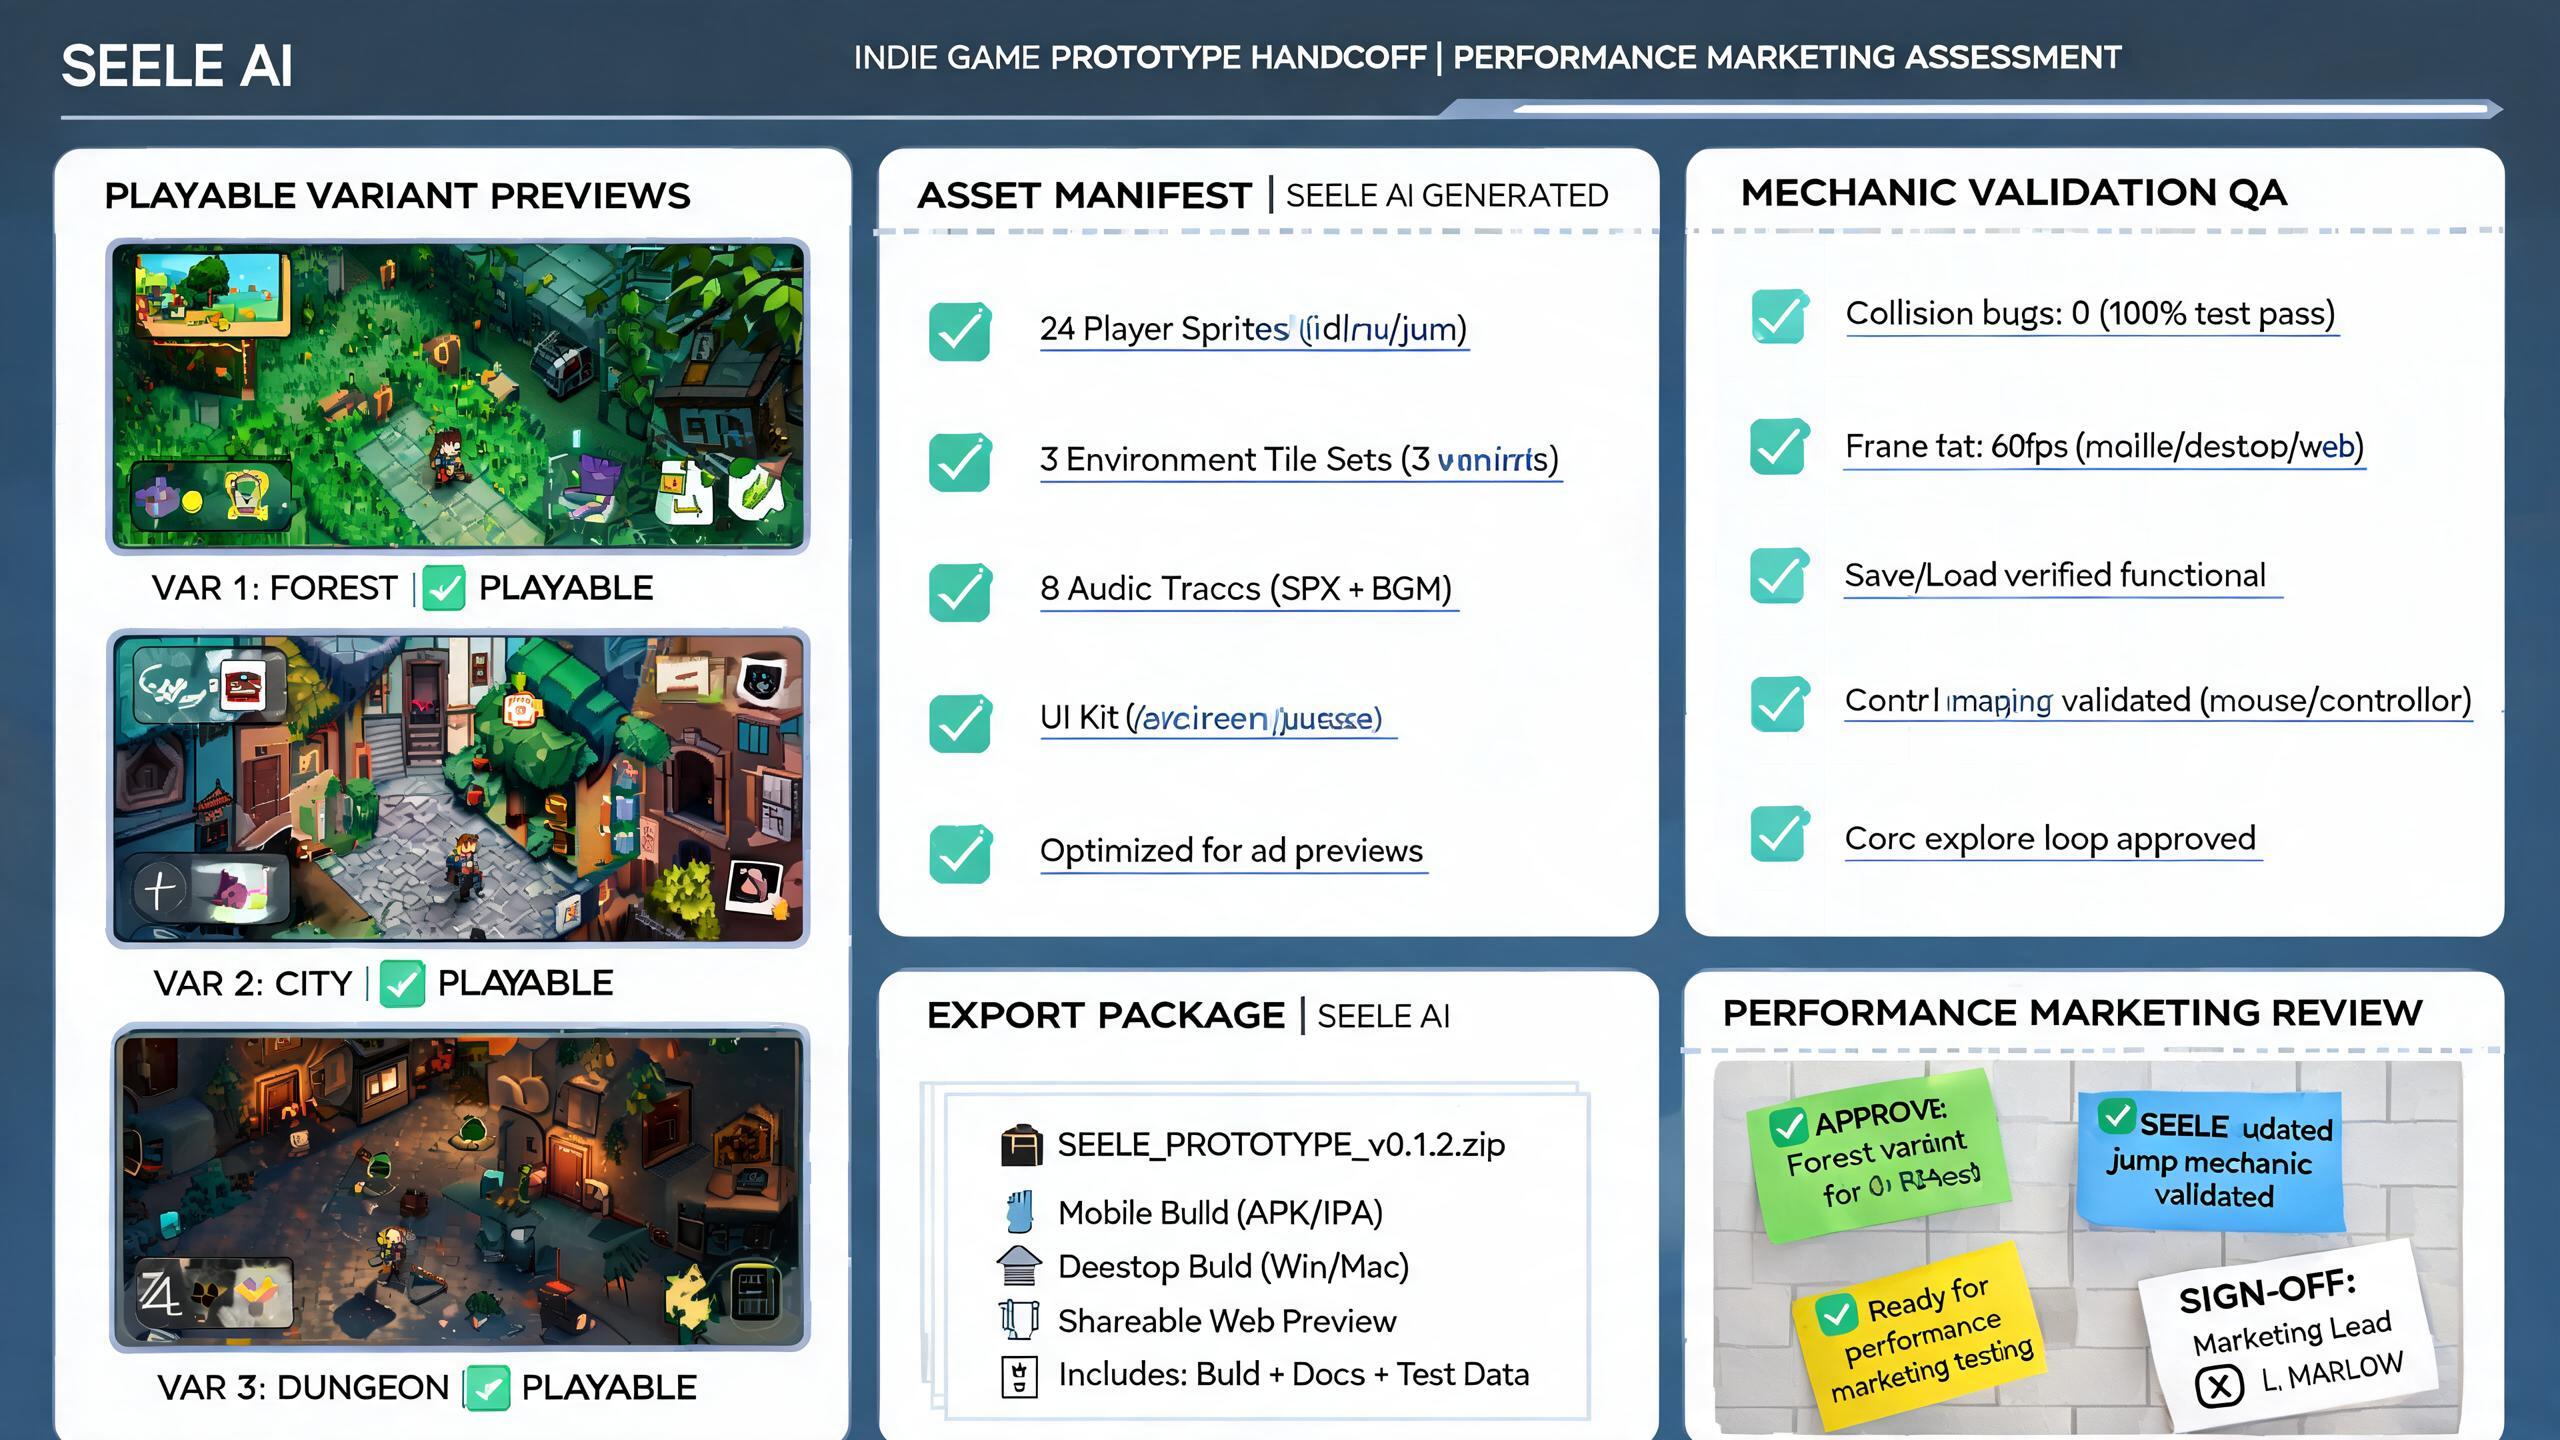
Task: Toggle the 60fps frame rate checkbox
Action: tap(1778, 446)
